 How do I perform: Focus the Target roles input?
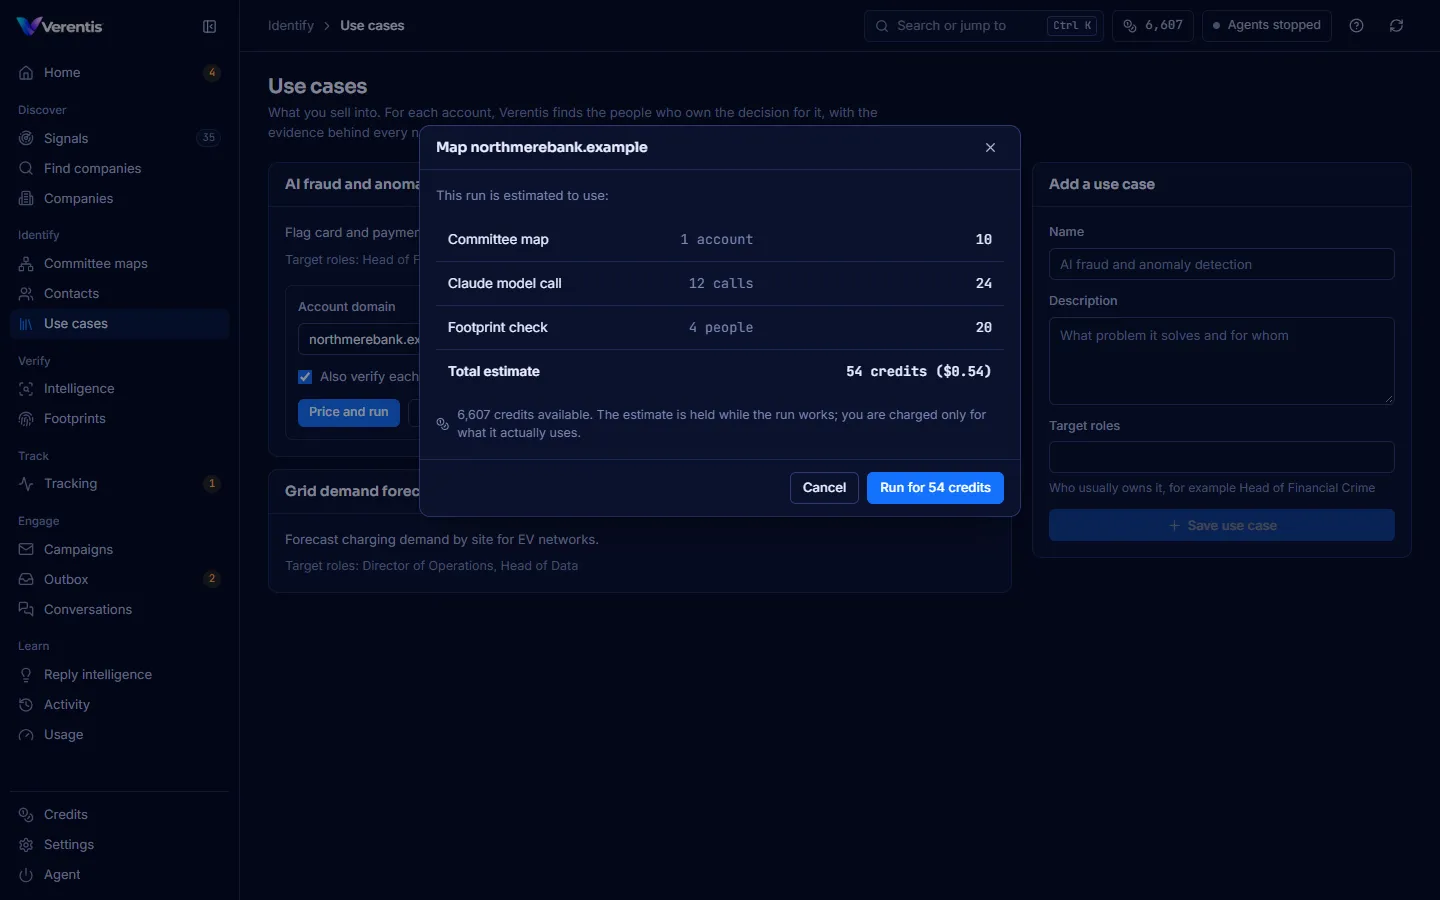point(1222,457)
